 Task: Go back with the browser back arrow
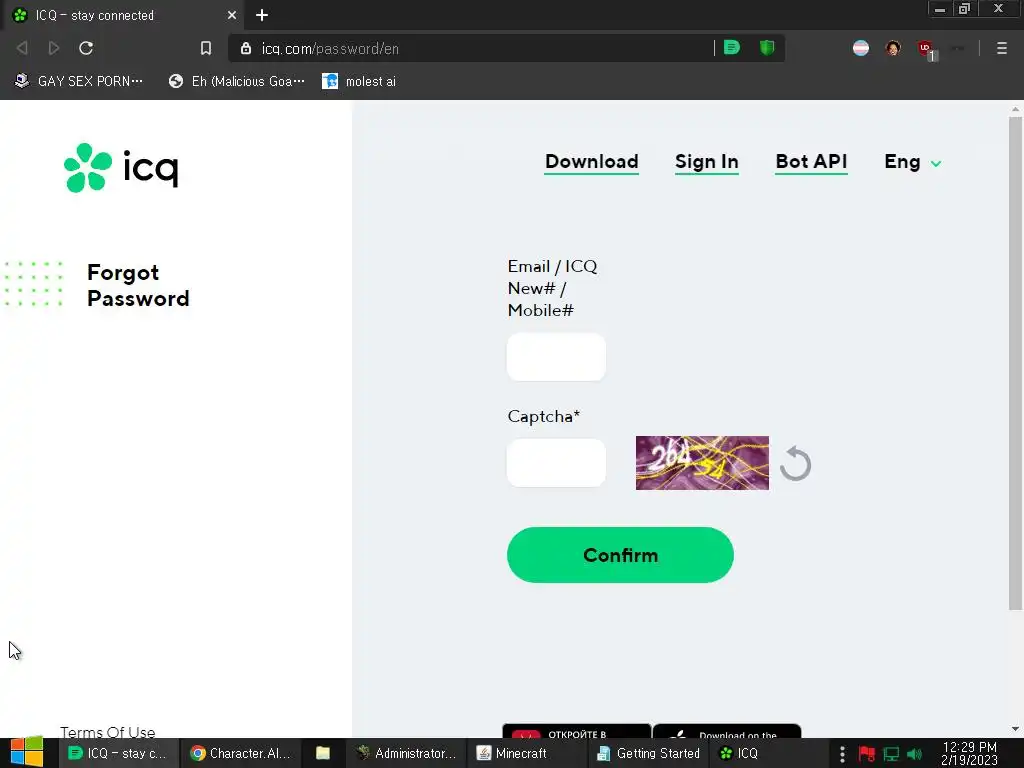(x=22, y=48)
